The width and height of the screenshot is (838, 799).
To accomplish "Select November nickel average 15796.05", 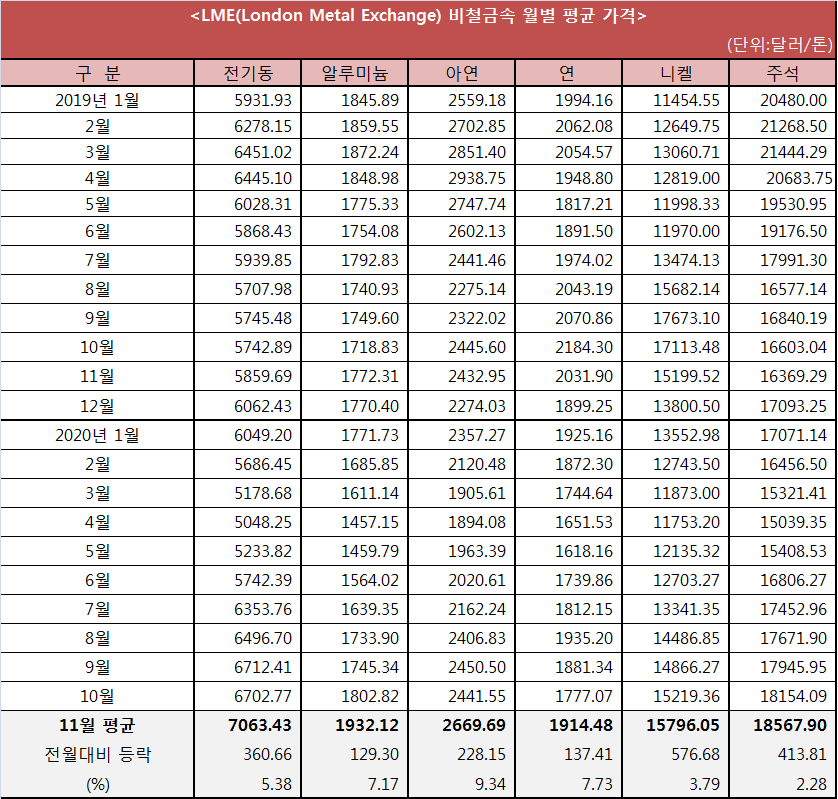I will [683, 725].
